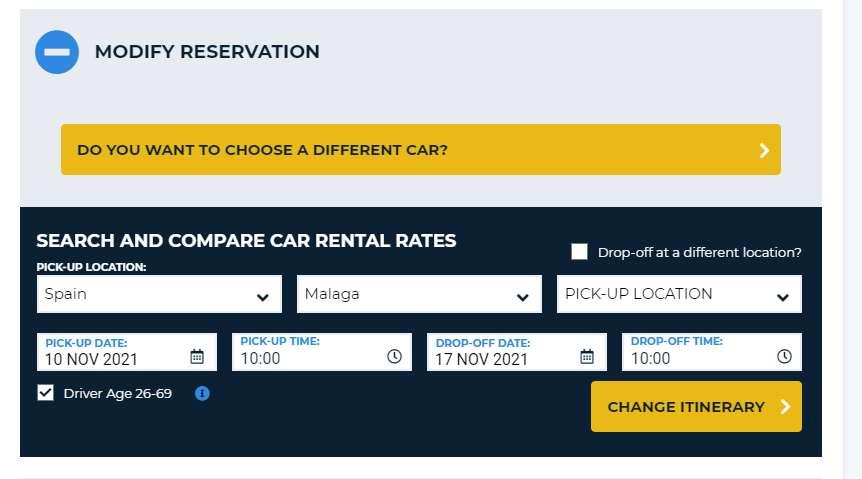
Task: Uncheck the Driver Age 26-69 checkbox
Action: 46,393
